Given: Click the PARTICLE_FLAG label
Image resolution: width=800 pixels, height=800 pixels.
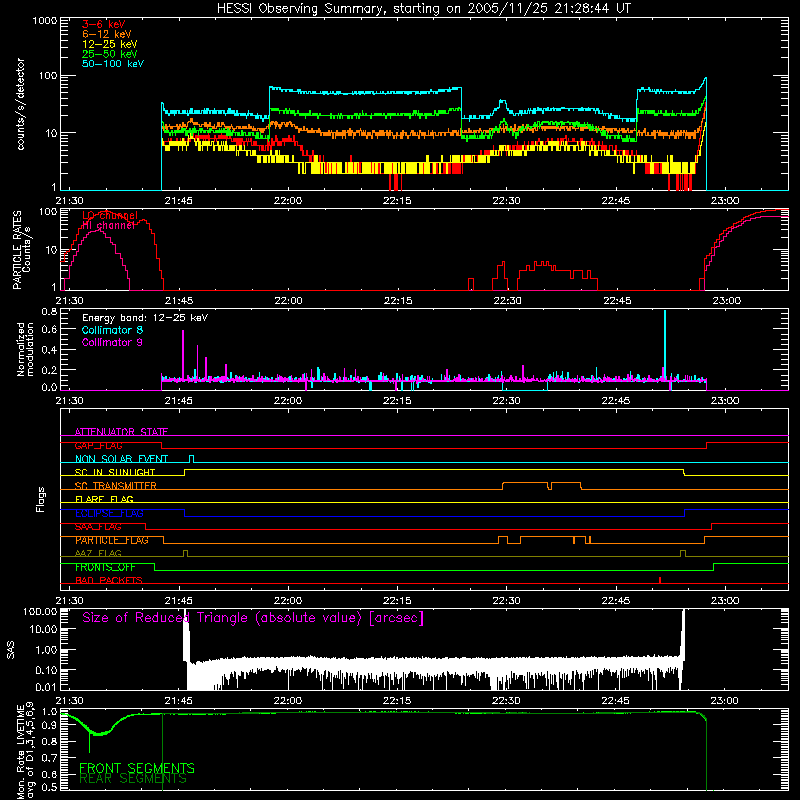Looking at the screenshot, I should click(112, 540).
